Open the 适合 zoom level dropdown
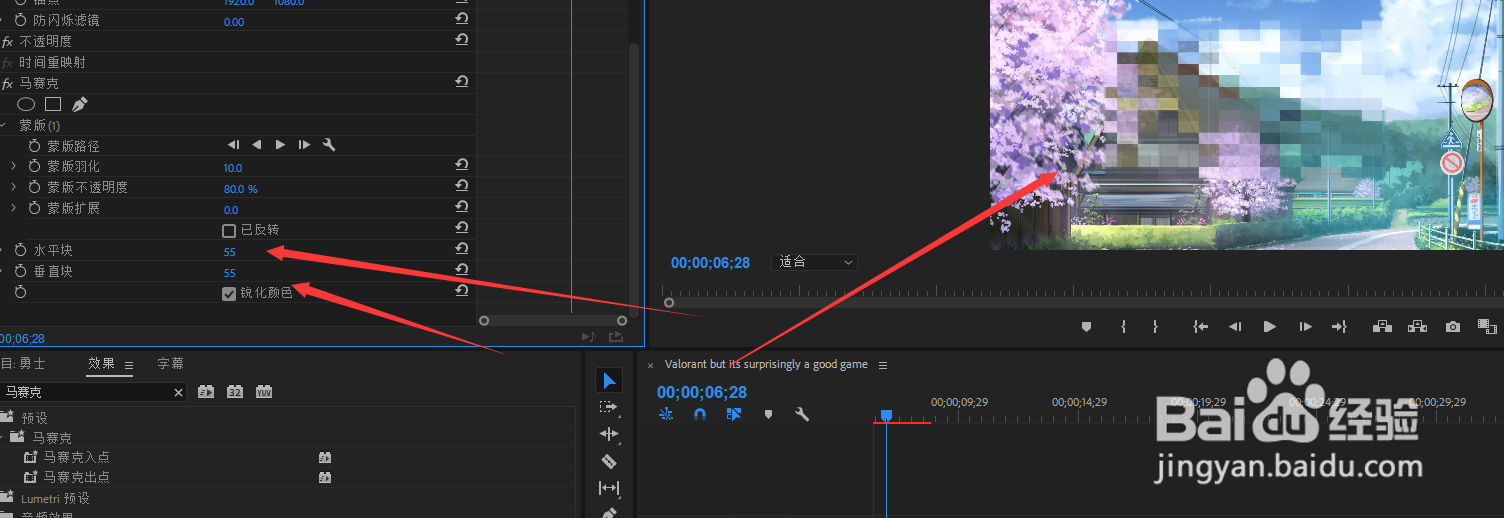Viewport: 1504px width, 518px height. [x=816, y=262]
